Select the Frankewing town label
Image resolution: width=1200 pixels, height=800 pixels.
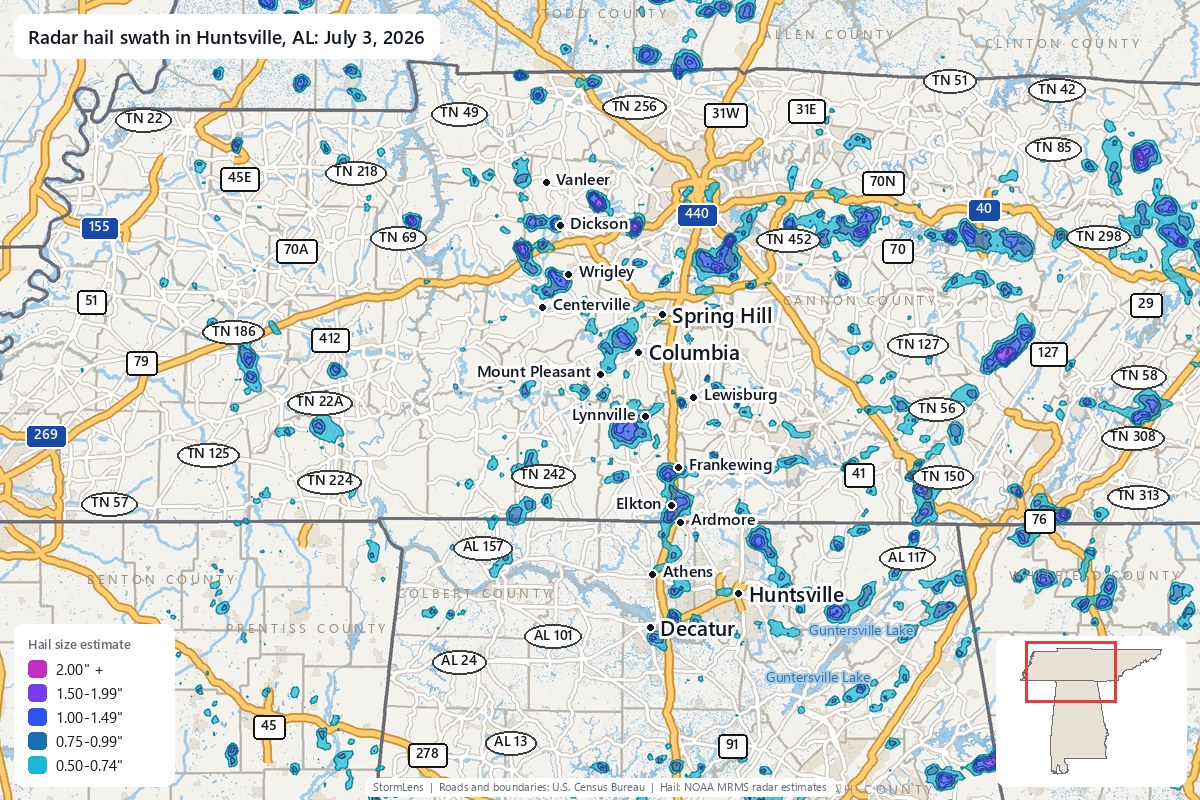click(730, 465)
